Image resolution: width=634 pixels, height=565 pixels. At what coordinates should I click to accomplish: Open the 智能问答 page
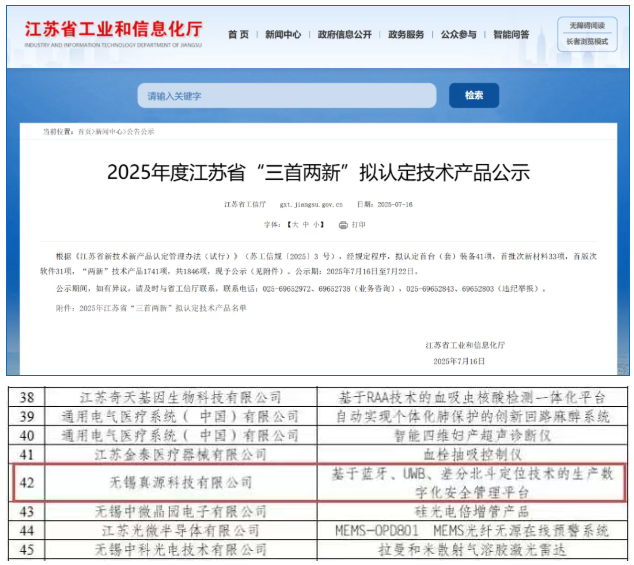(513, 35)
